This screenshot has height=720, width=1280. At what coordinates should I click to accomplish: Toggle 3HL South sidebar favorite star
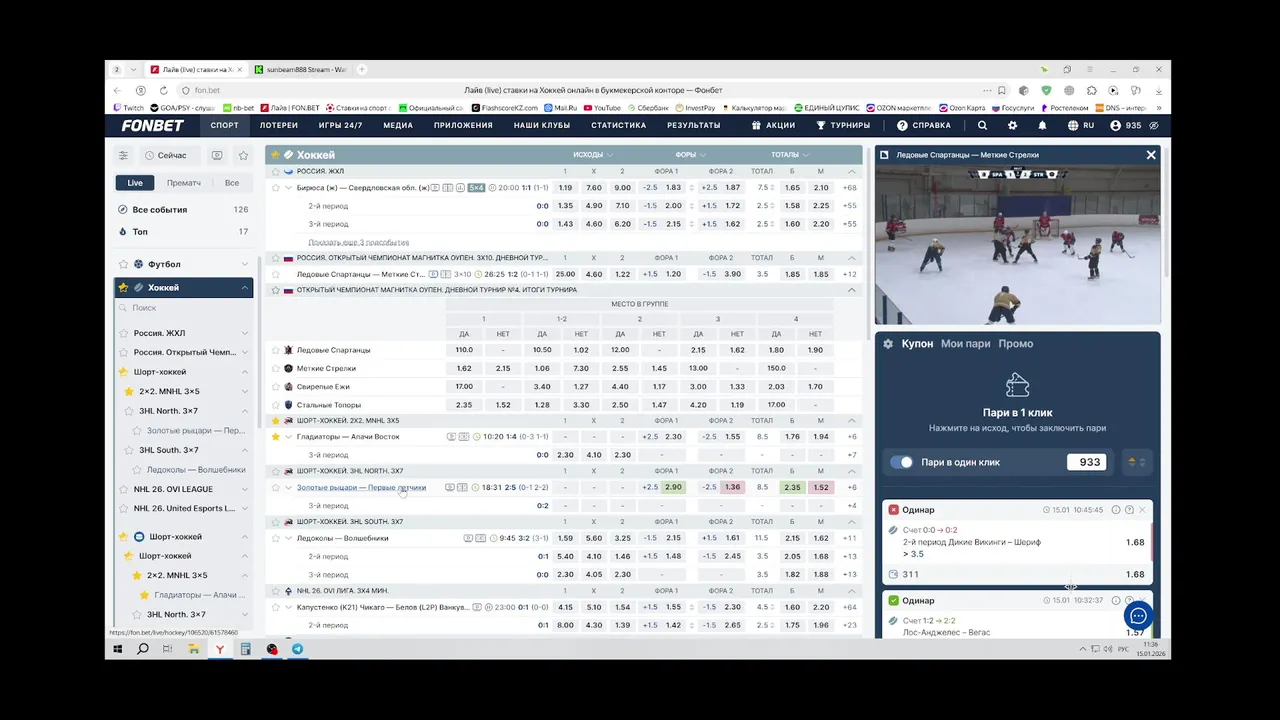tap(129, 450)
